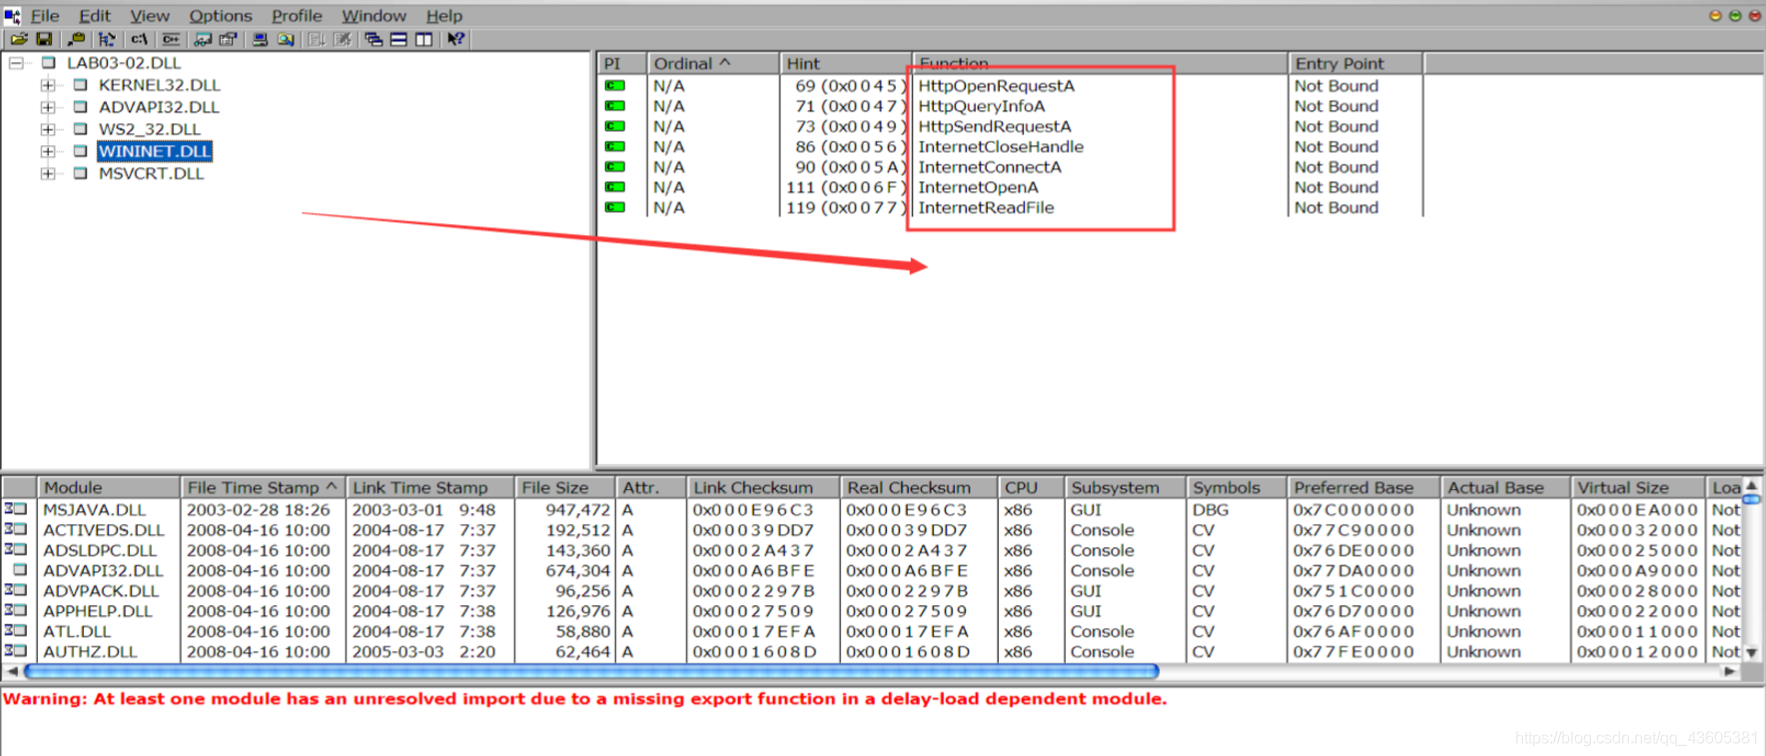
Task: Sort module list by Module column header
Action: tap(108, 488)
